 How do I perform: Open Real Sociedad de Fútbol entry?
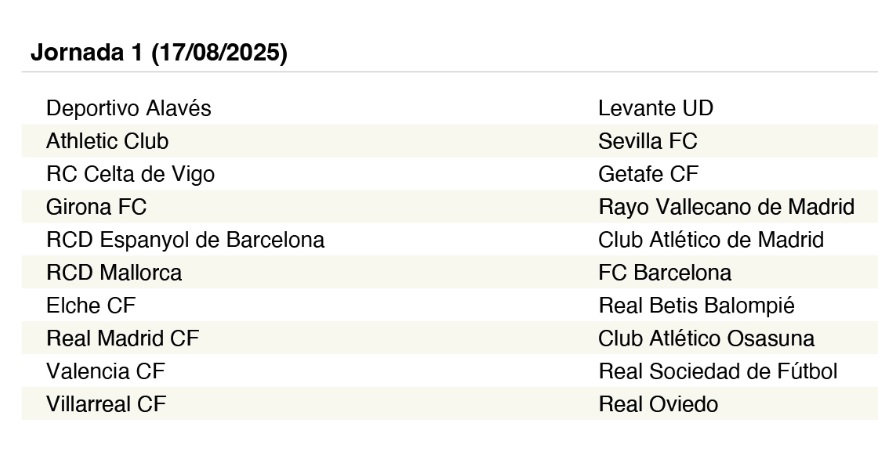click(x=718, y=372)
